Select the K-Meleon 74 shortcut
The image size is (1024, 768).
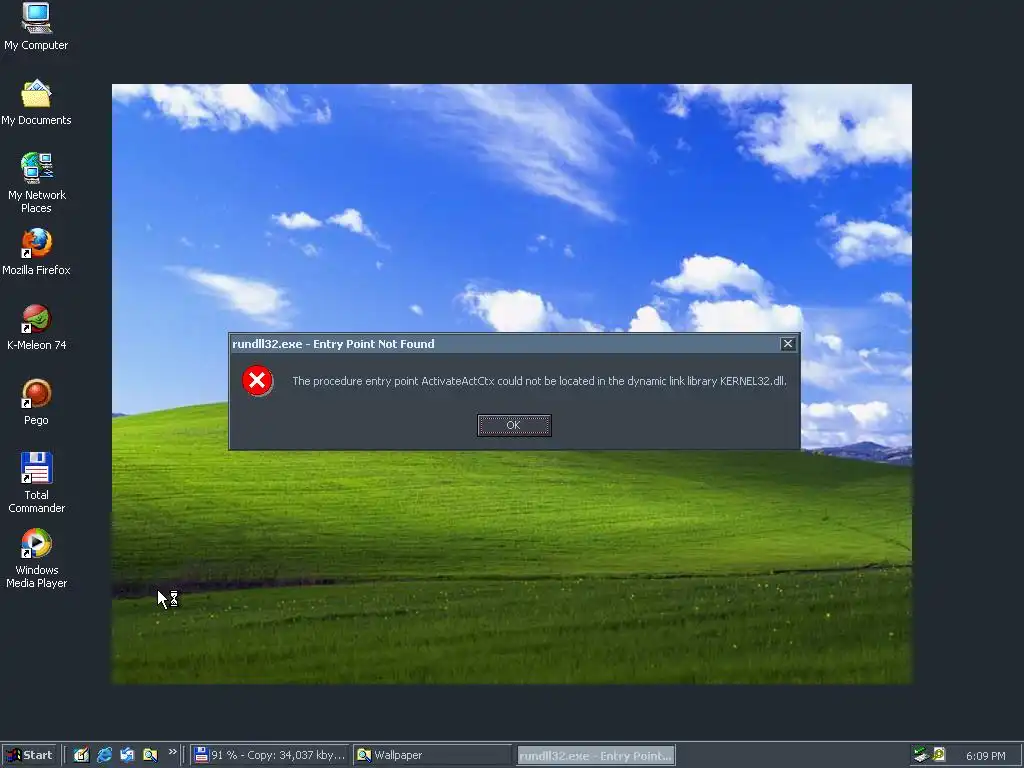click(36, 327)
